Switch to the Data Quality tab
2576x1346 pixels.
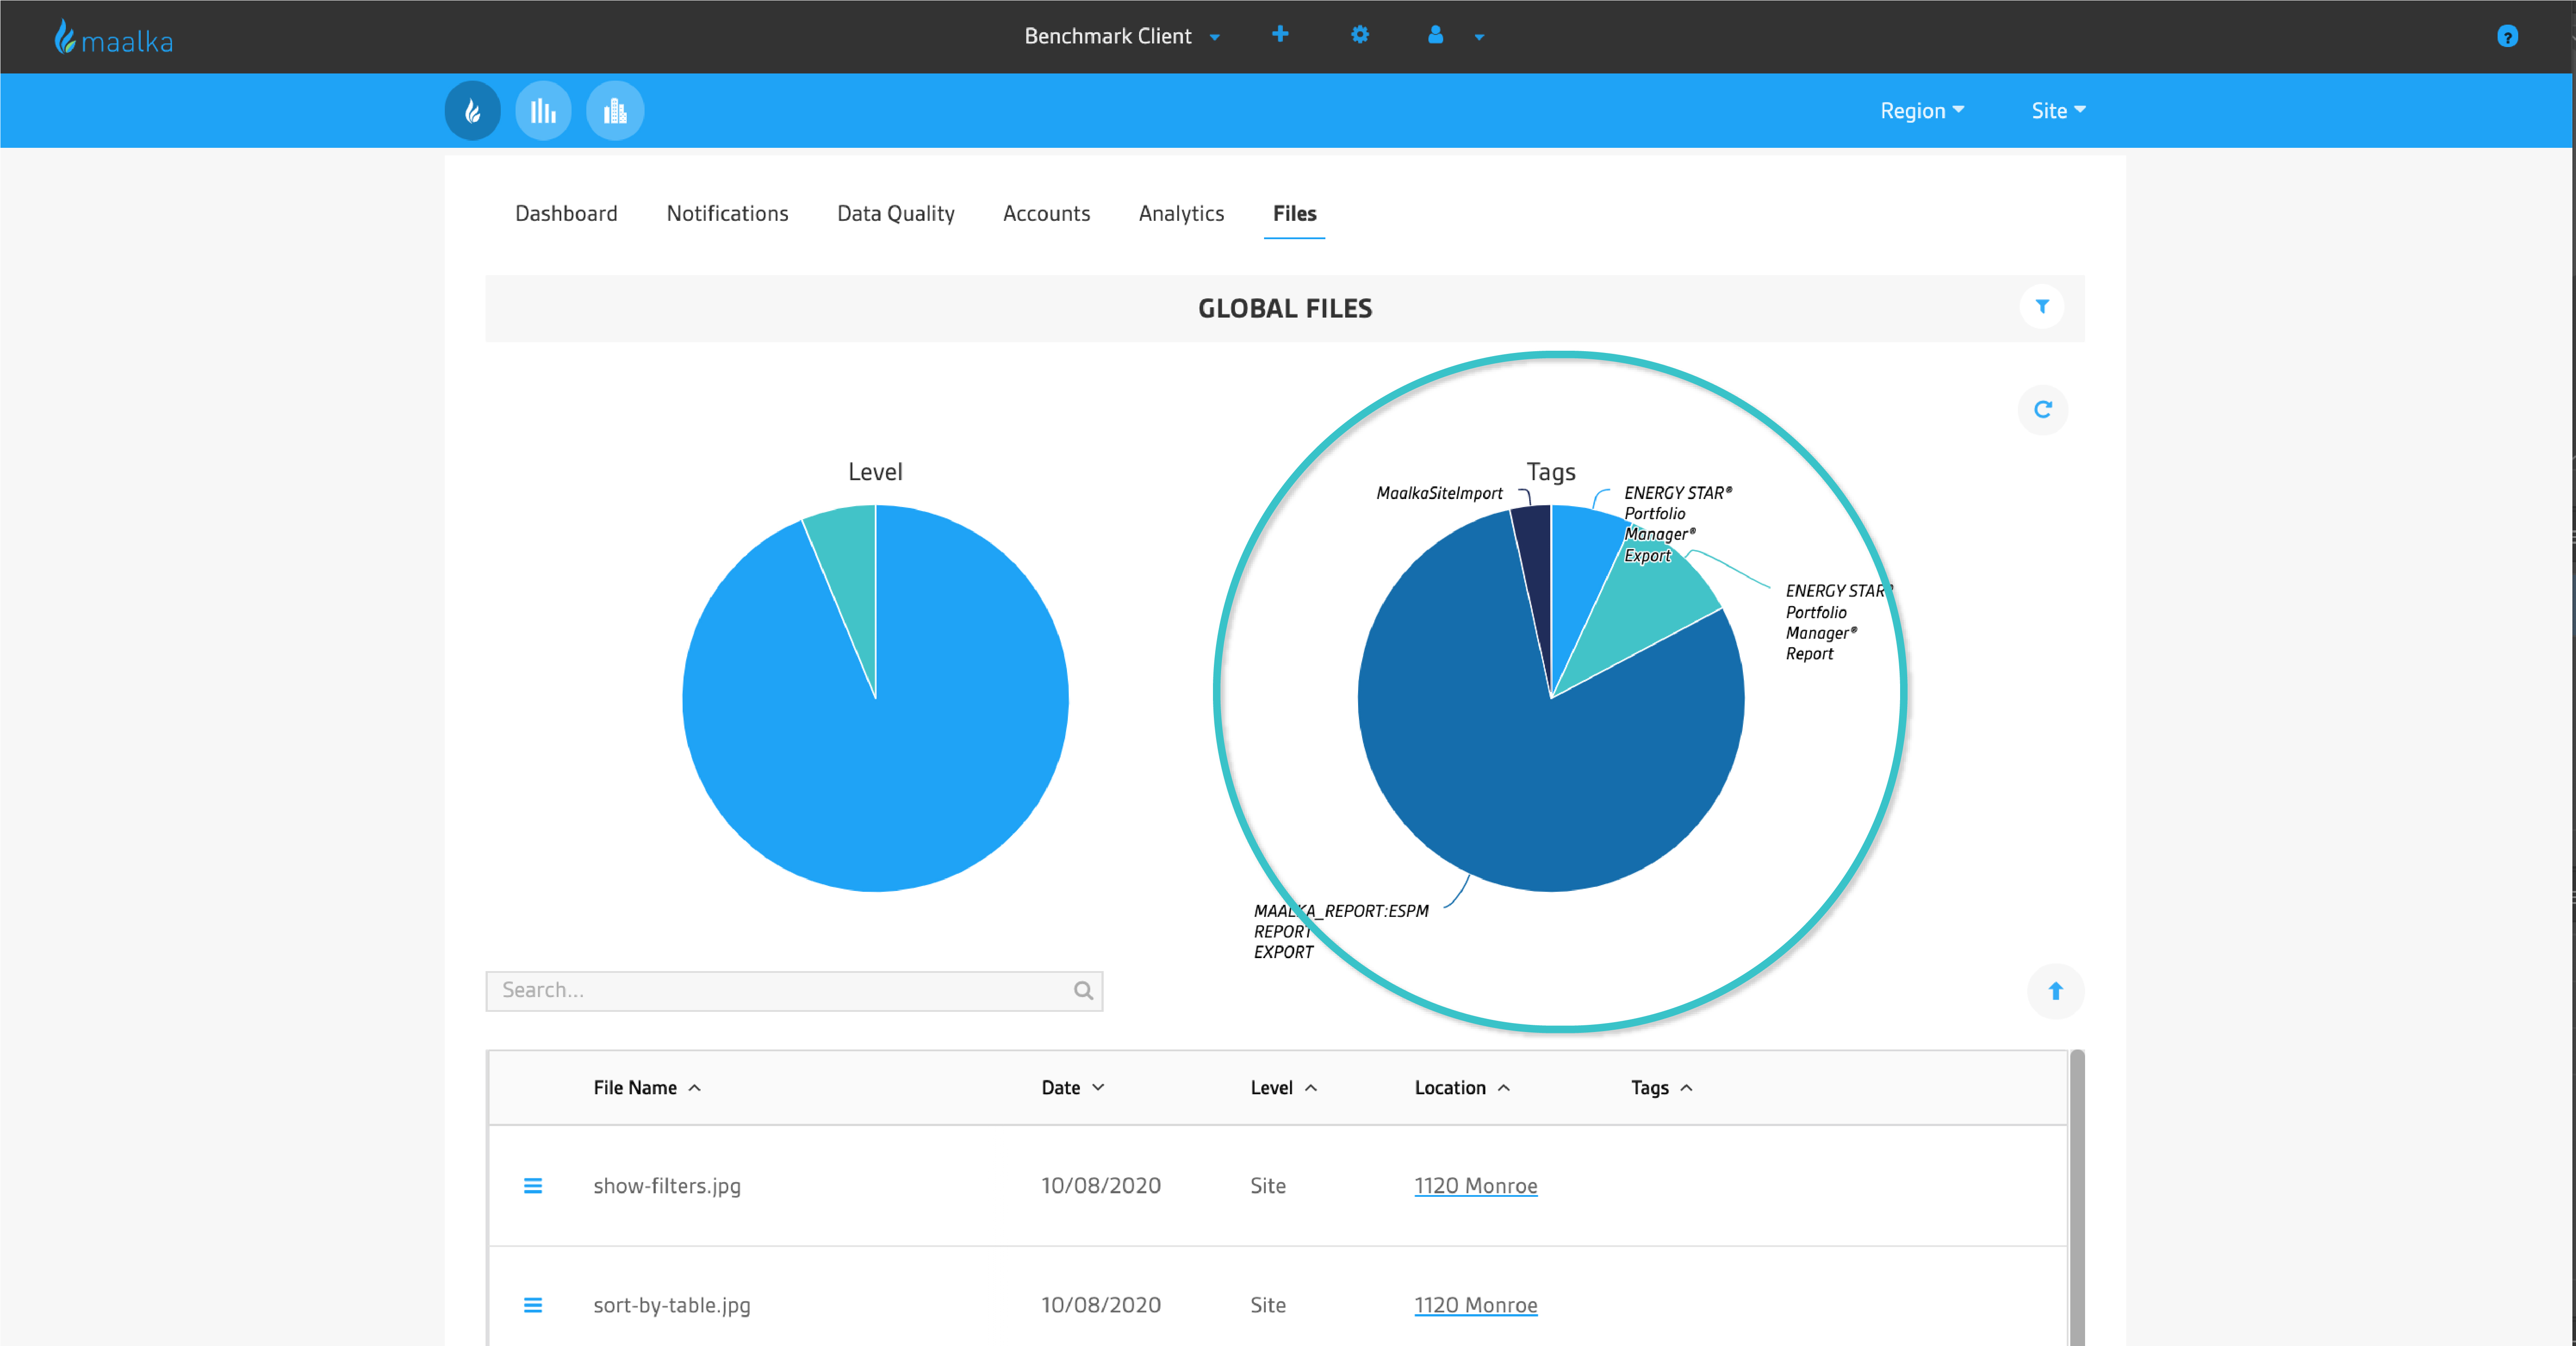(896, 213)
